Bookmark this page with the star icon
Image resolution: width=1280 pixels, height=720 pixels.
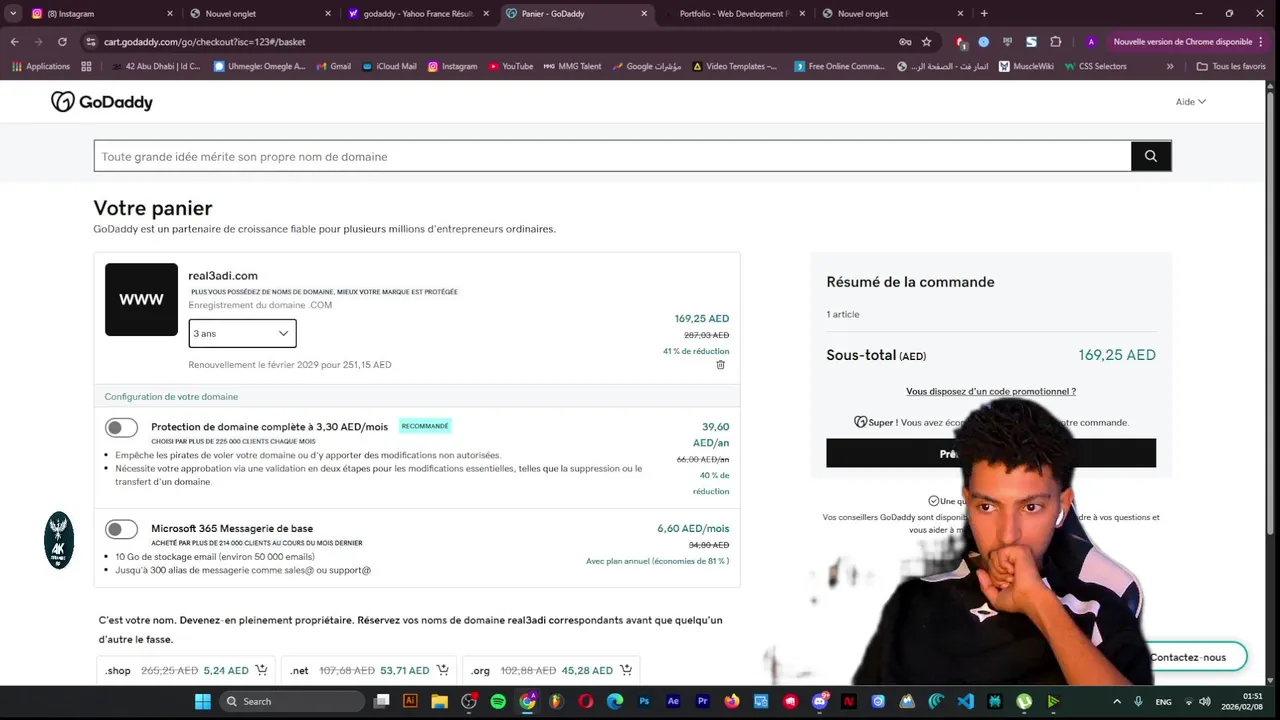point(927,42)
